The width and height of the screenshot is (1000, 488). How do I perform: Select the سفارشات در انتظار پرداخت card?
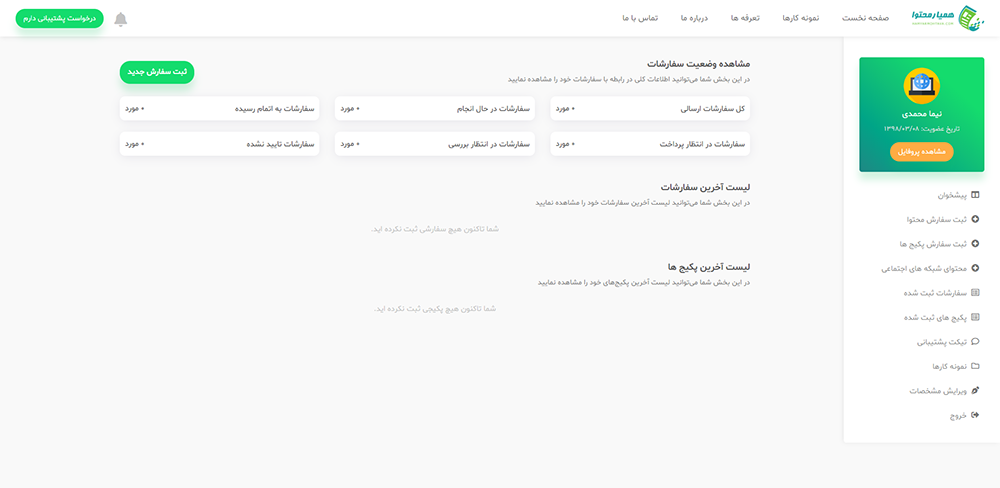[650, 144]
